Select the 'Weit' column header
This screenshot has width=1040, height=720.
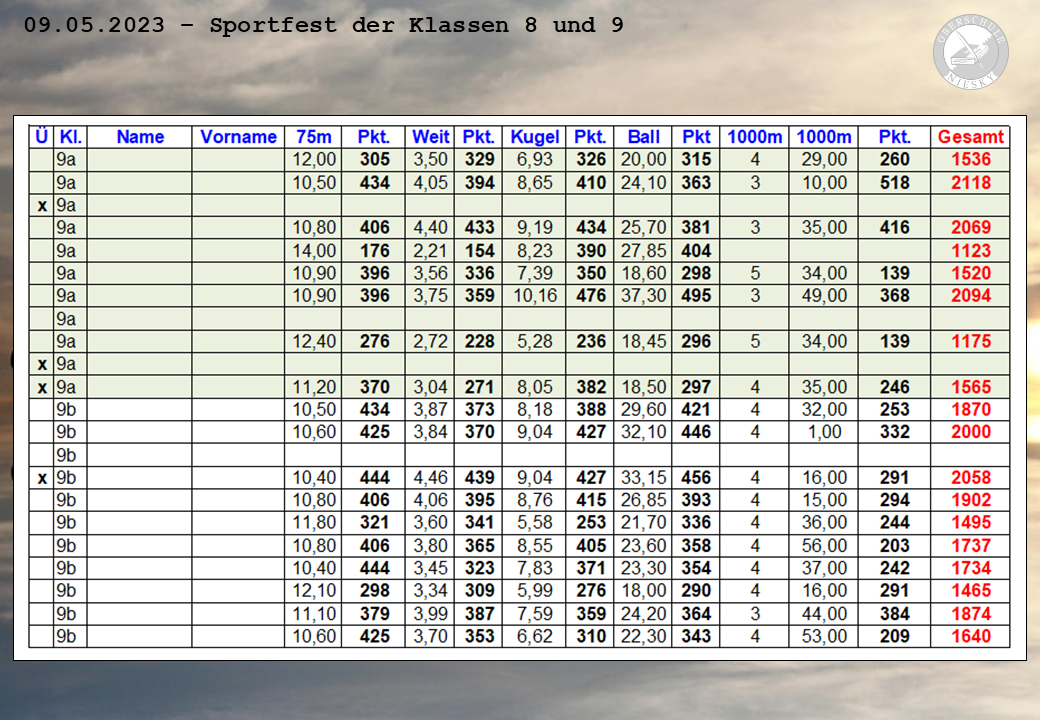[430, 137]
